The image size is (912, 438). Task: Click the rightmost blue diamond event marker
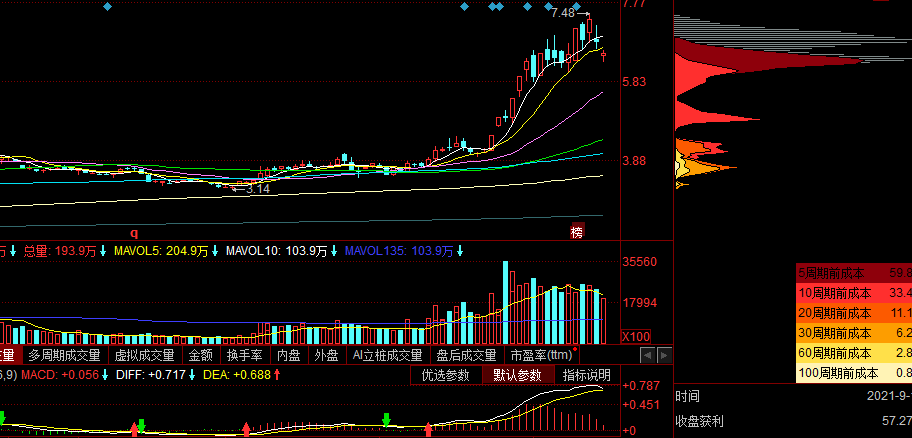click(x=578, y=6)
